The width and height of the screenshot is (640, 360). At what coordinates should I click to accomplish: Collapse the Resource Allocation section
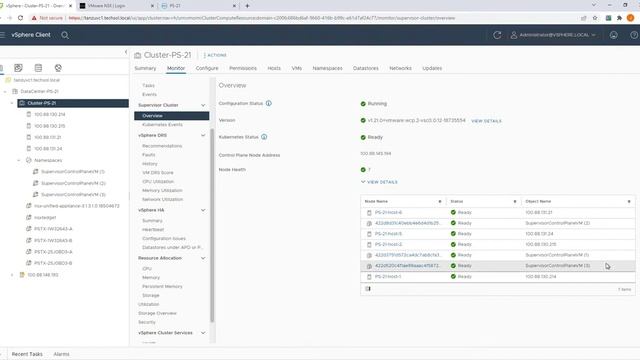[203, 258]
